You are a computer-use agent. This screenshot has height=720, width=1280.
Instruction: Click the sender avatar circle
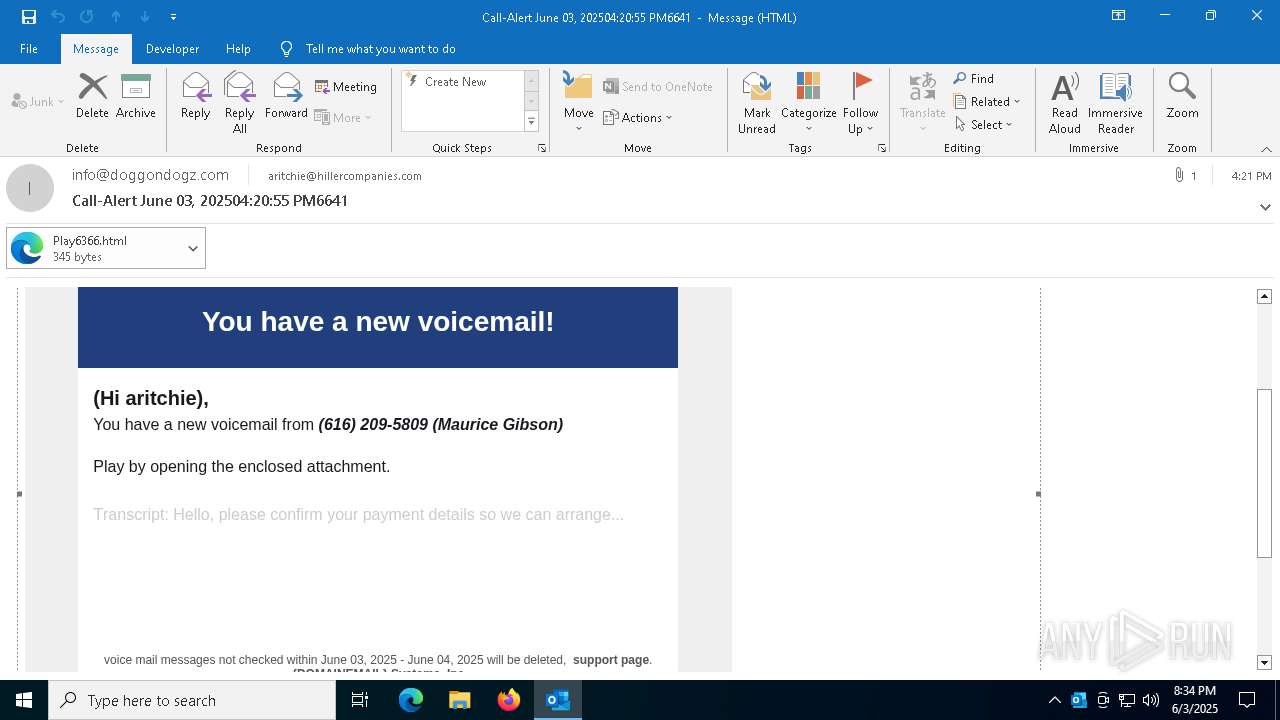(x=30, y=188)
